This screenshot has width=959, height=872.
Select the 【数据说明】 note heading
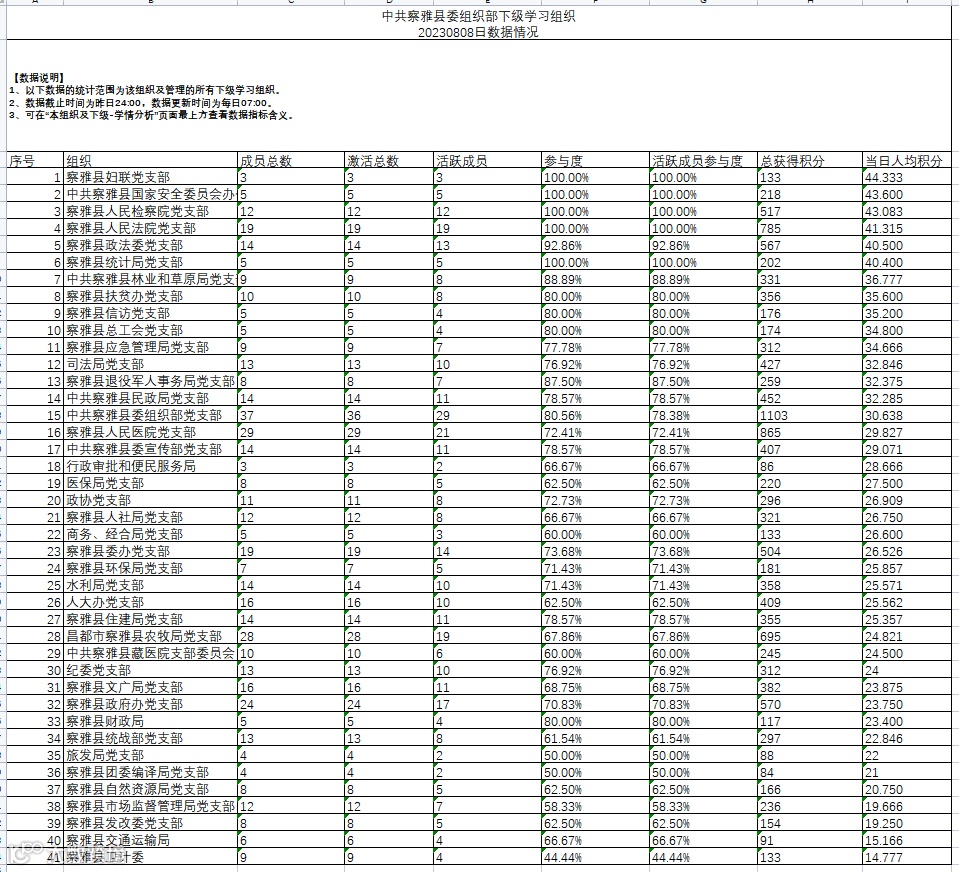[38, 78]
